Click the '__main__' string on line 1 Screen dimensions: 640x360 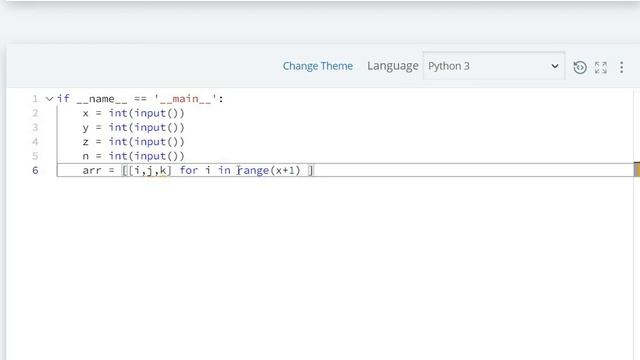(x=185, y=99)
